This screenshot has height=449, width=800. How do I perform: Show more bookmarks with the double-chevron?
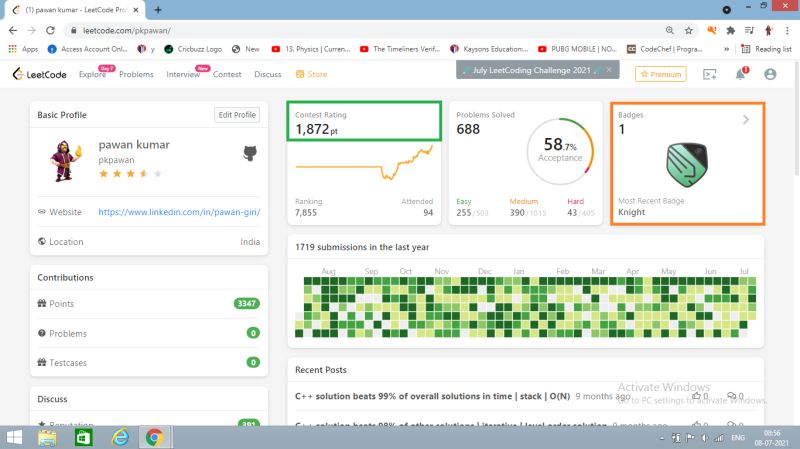point(726,49)
